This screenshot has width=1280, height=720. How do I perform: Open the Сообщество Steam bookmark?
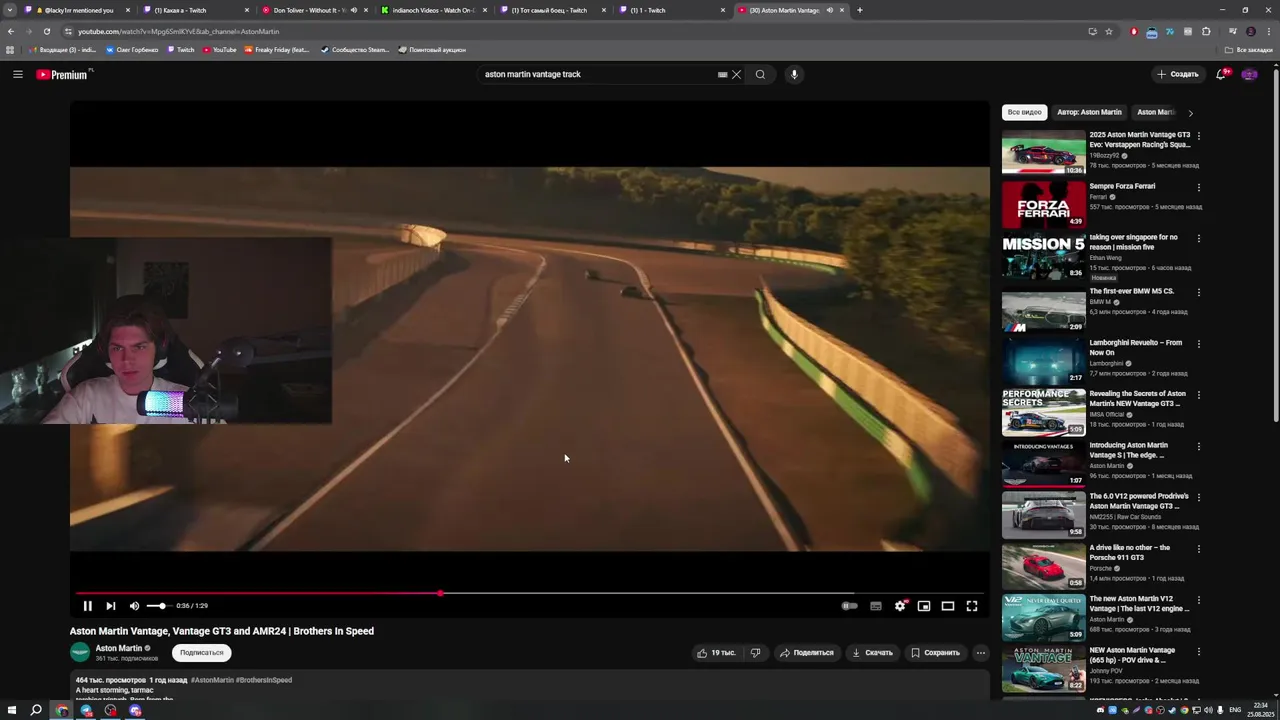[355, 50]
